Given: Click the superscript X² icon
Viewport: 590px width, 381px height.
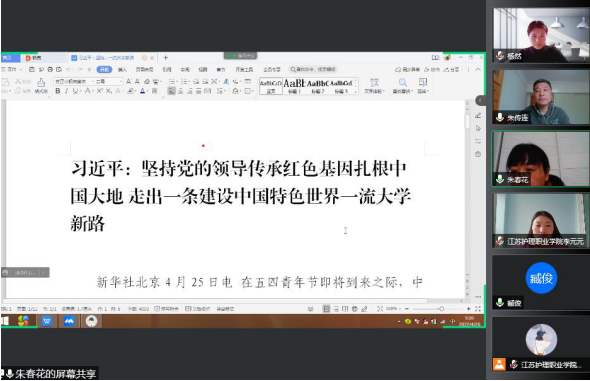Looking at the screenshot, I should coord(99,91).
